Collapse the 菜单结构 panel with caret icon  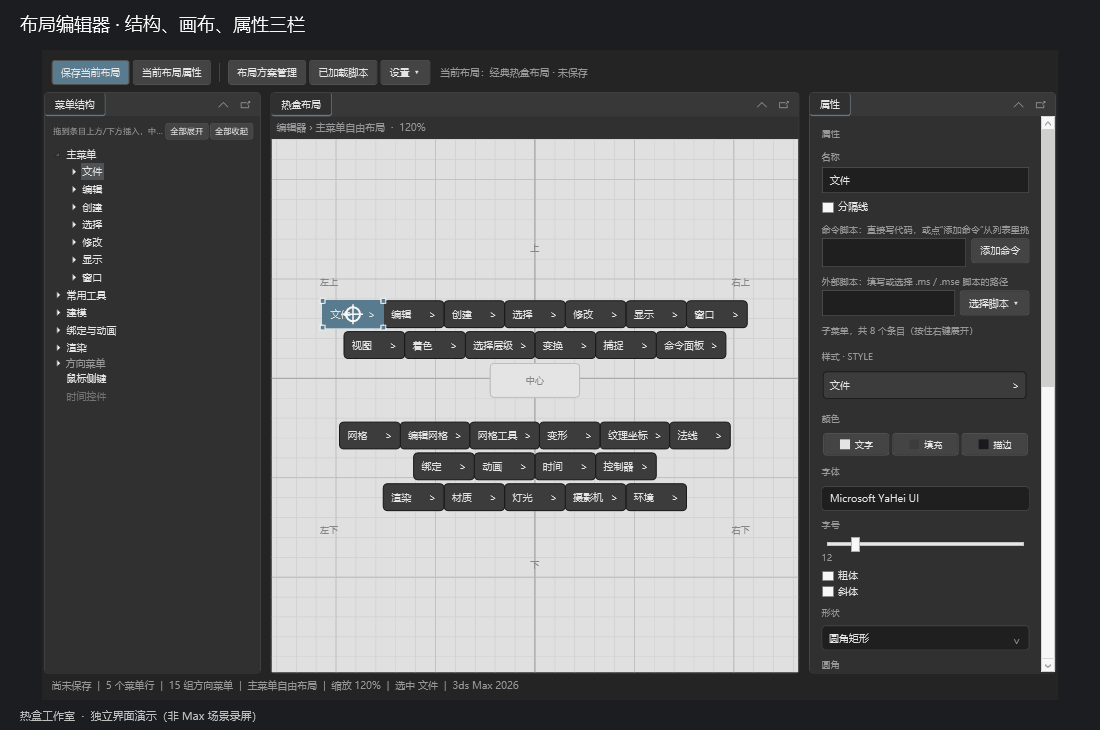click(x=223, y=104)
